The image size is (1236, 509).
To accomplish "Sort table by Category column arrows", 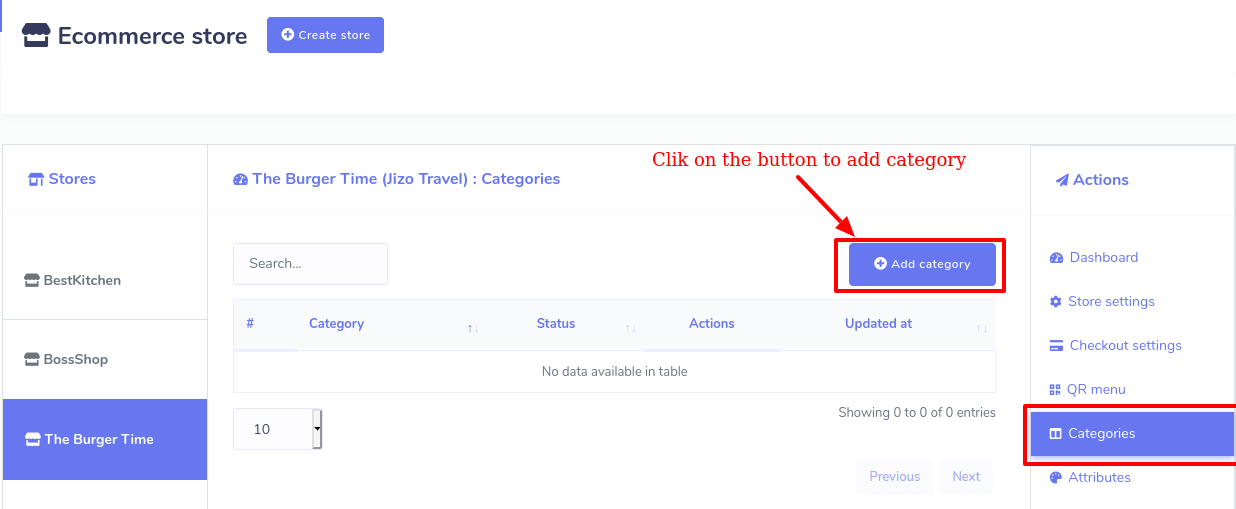I will pos(473,328).
